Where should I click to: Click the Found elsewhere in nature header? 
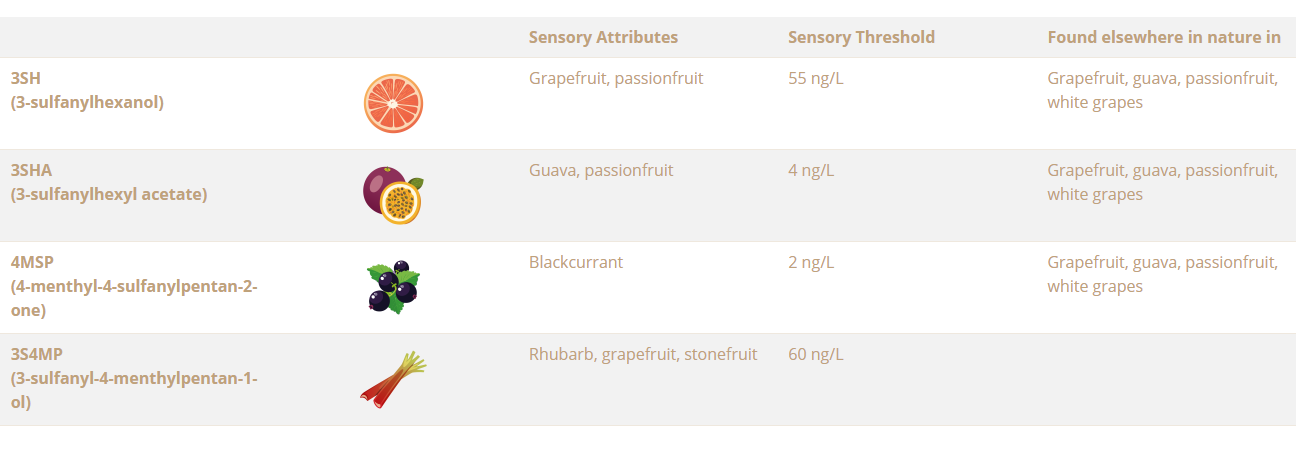[1164, 37]
